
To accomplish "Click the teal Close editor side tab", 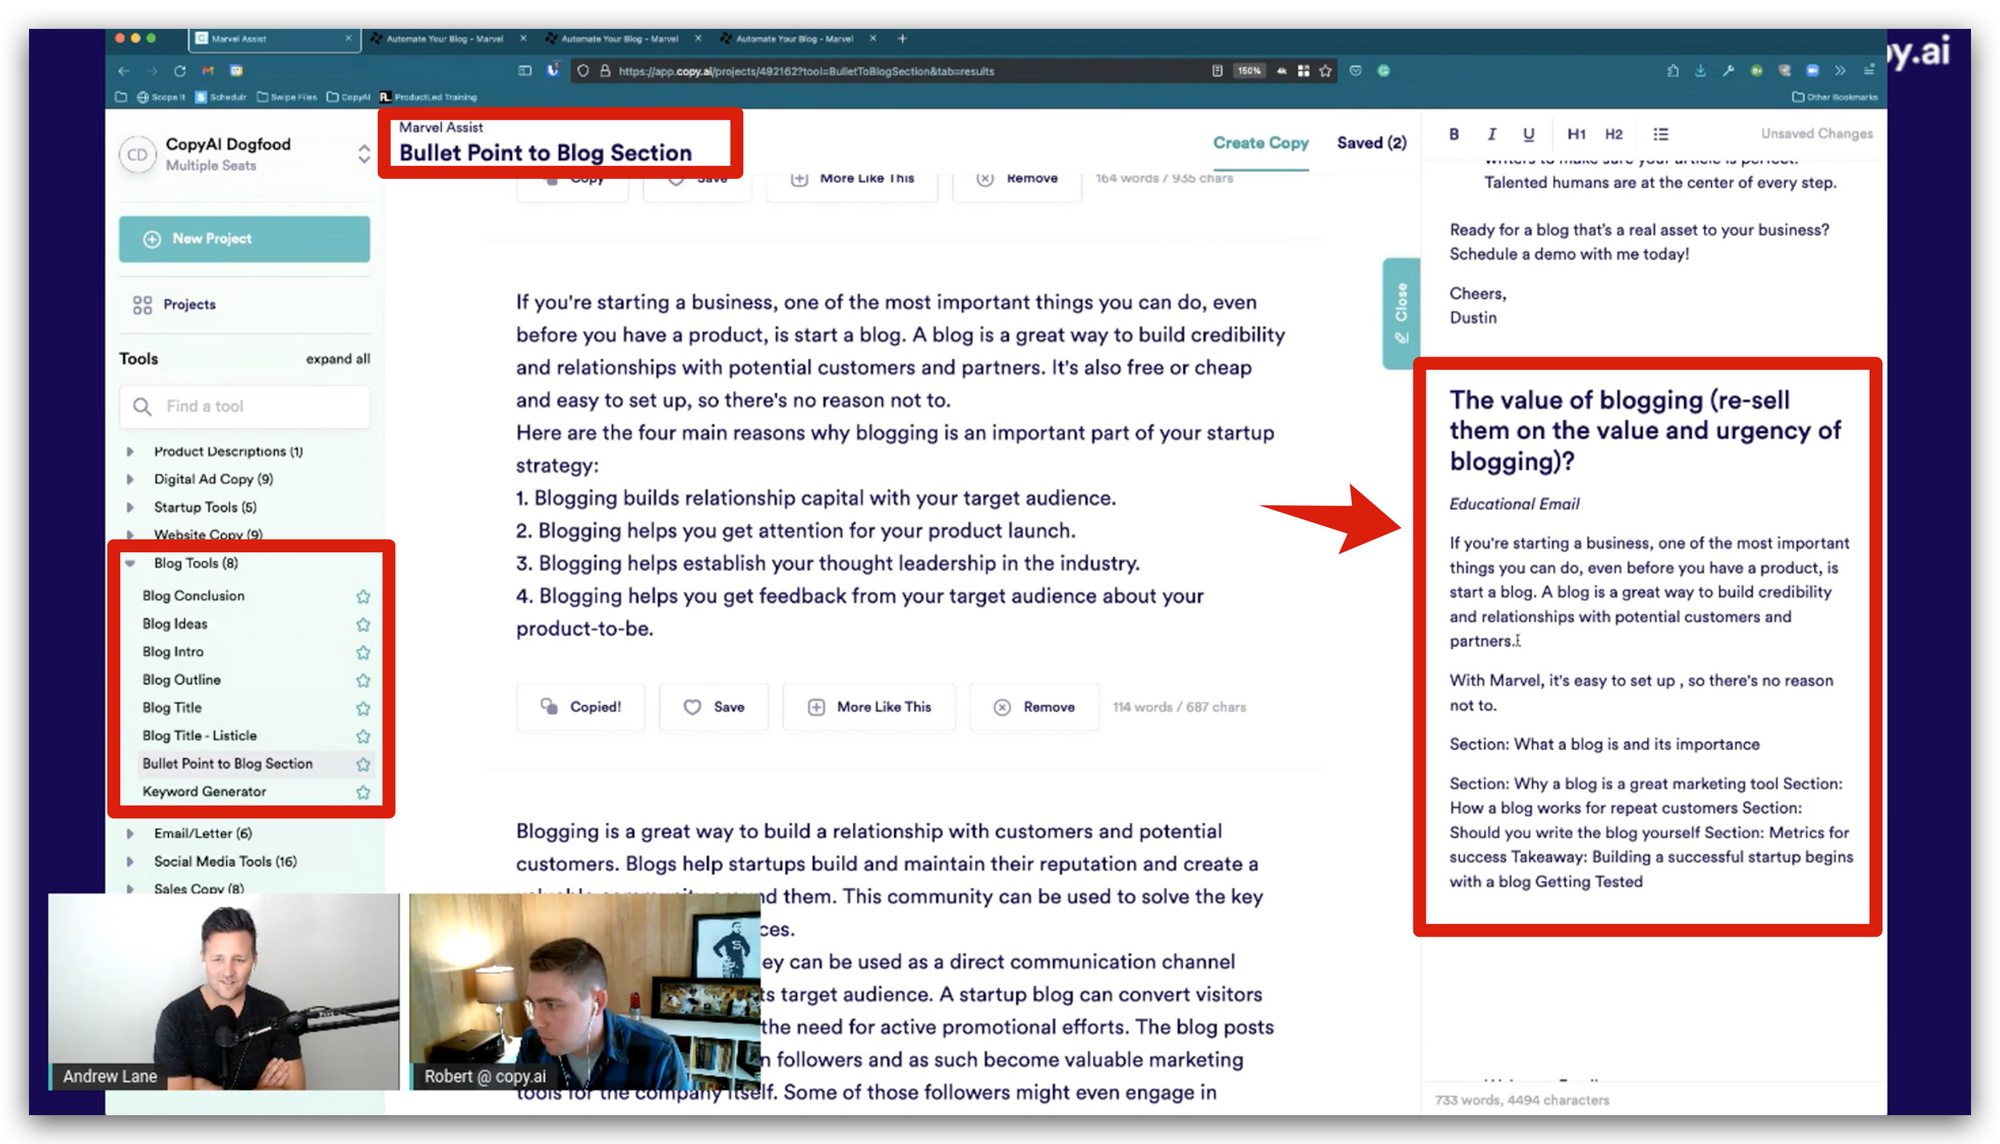I will [1401, 313].
